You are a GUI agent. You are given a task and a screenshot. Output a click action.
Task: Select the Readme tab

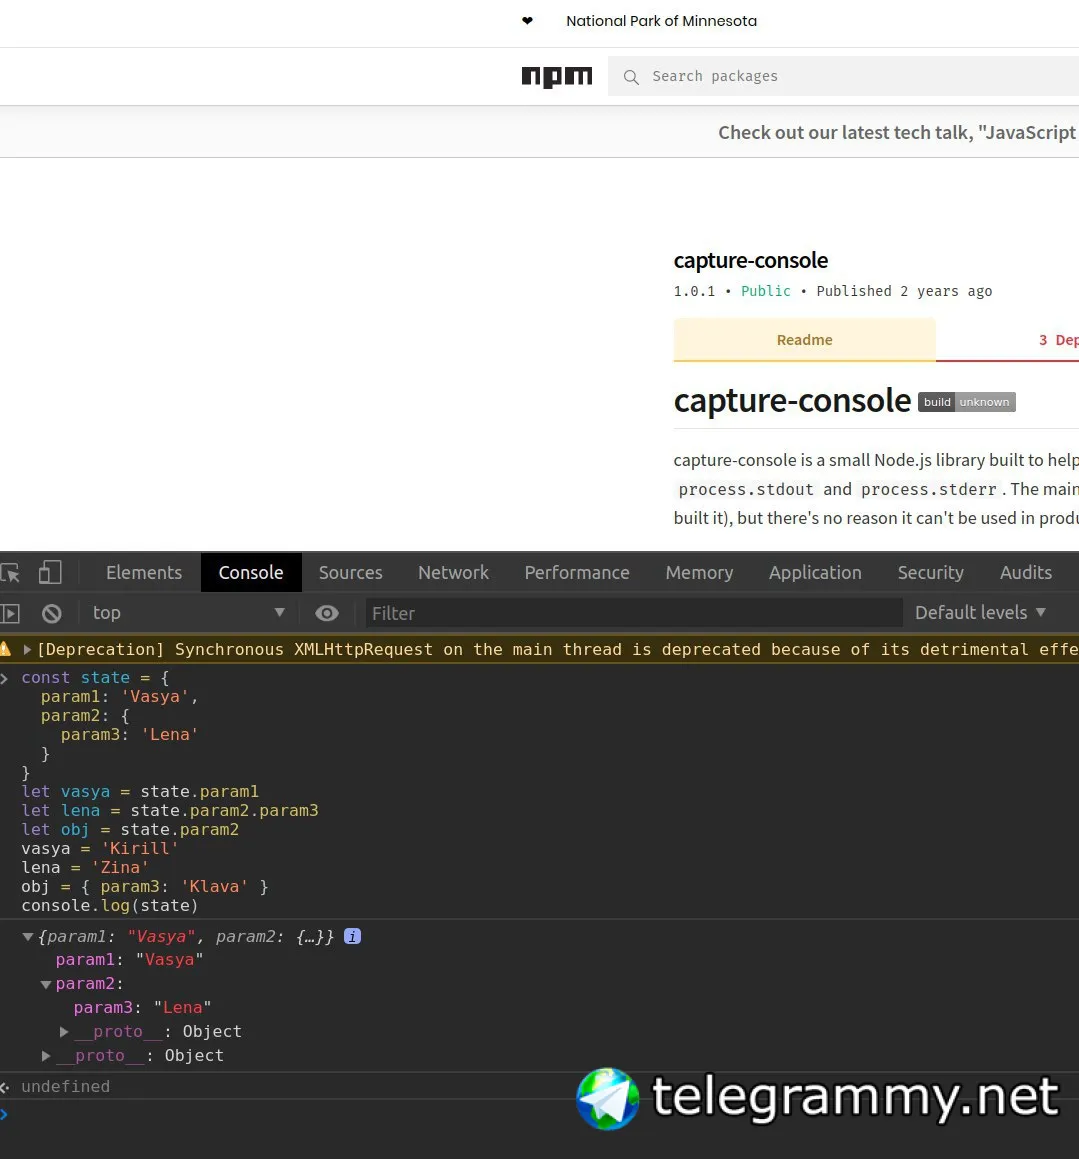804,340
